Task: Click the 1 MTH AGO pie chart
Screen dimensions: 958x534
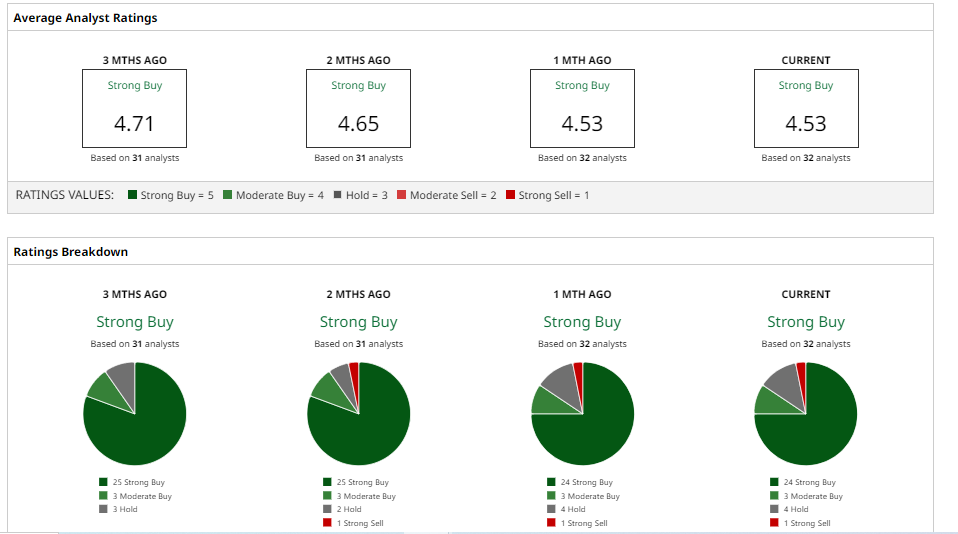Action: 582,414
